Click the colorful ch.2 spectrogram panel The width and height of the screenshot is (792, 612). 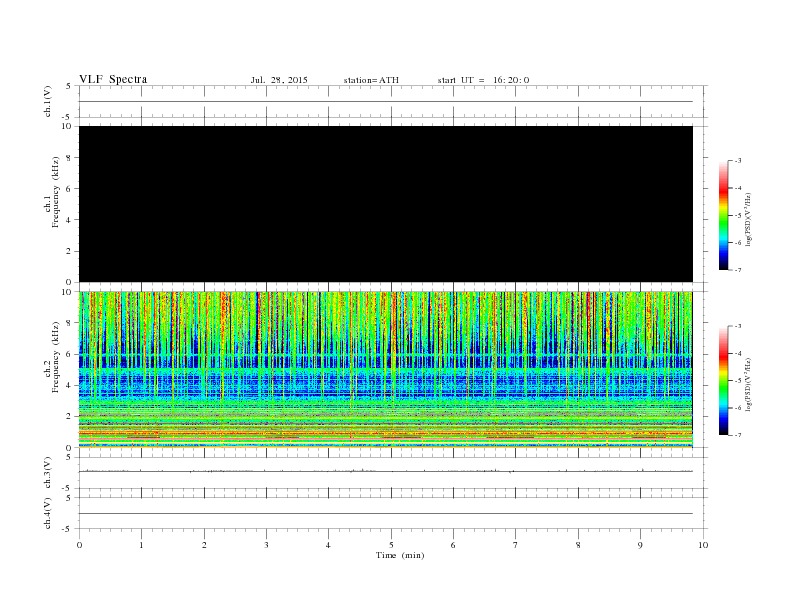[386, 370]
